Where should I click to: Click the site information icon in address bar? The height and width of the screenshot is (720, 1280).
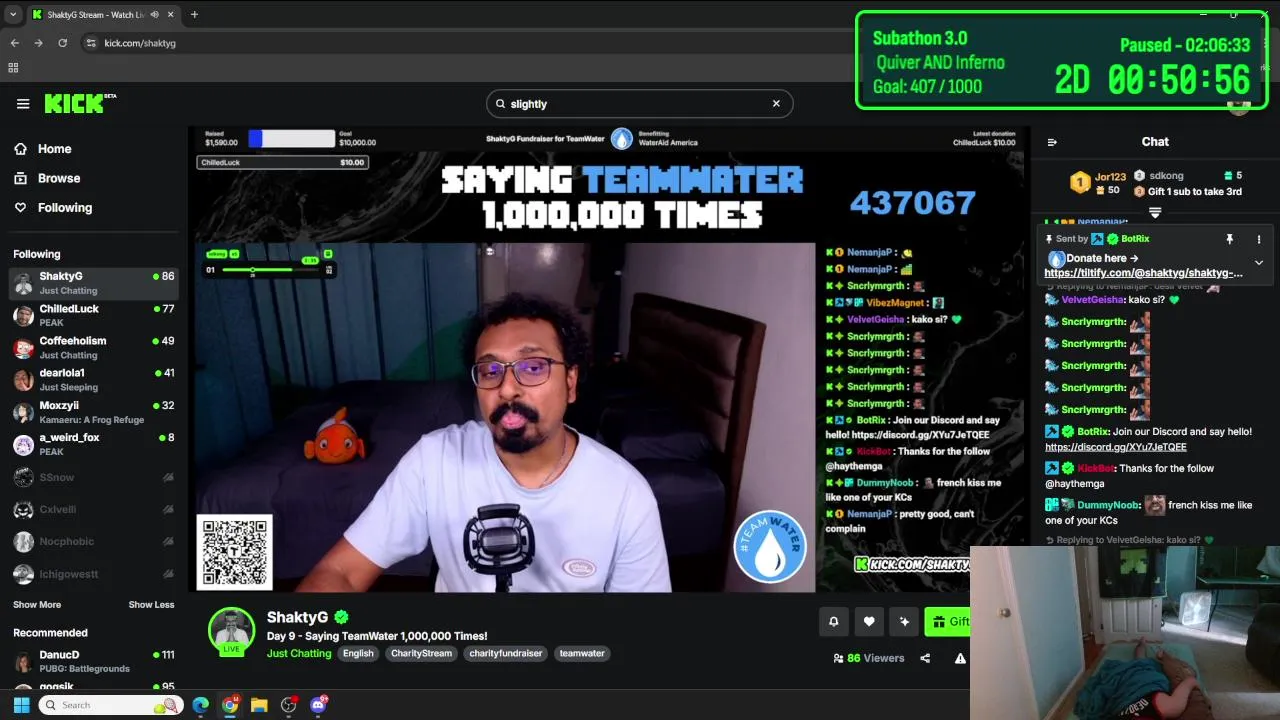click(x=91, y=43)
